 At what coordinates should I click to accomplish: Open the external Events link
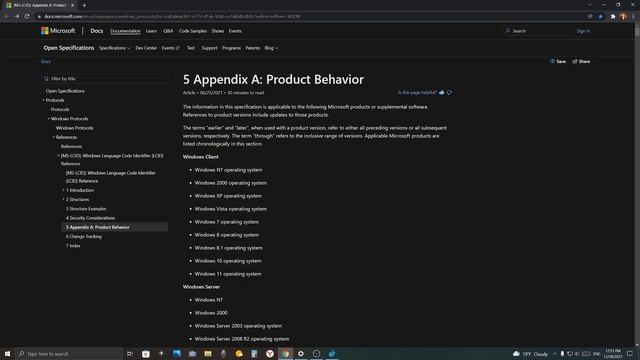pos(170,48)
